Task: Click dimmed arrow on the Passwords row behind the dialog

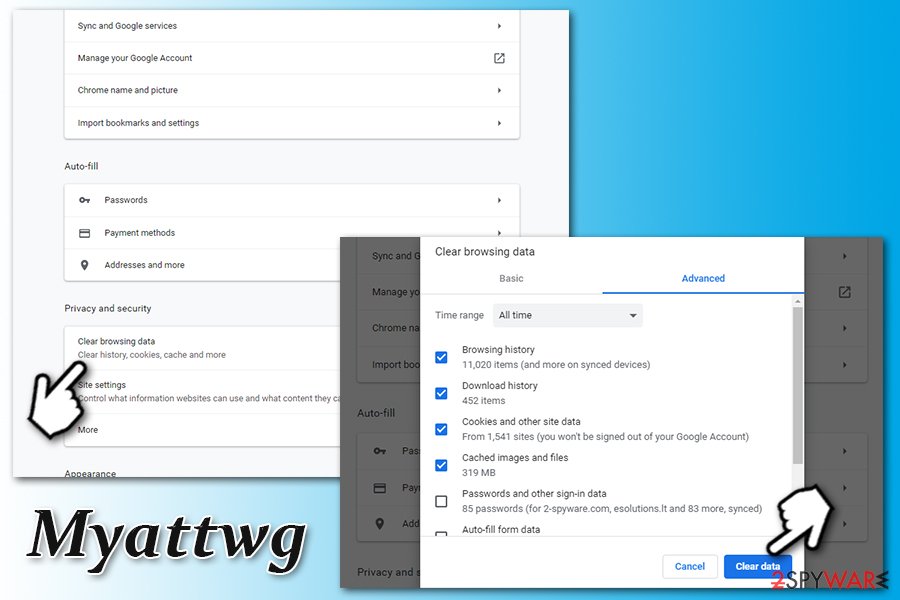Action: 844,451
